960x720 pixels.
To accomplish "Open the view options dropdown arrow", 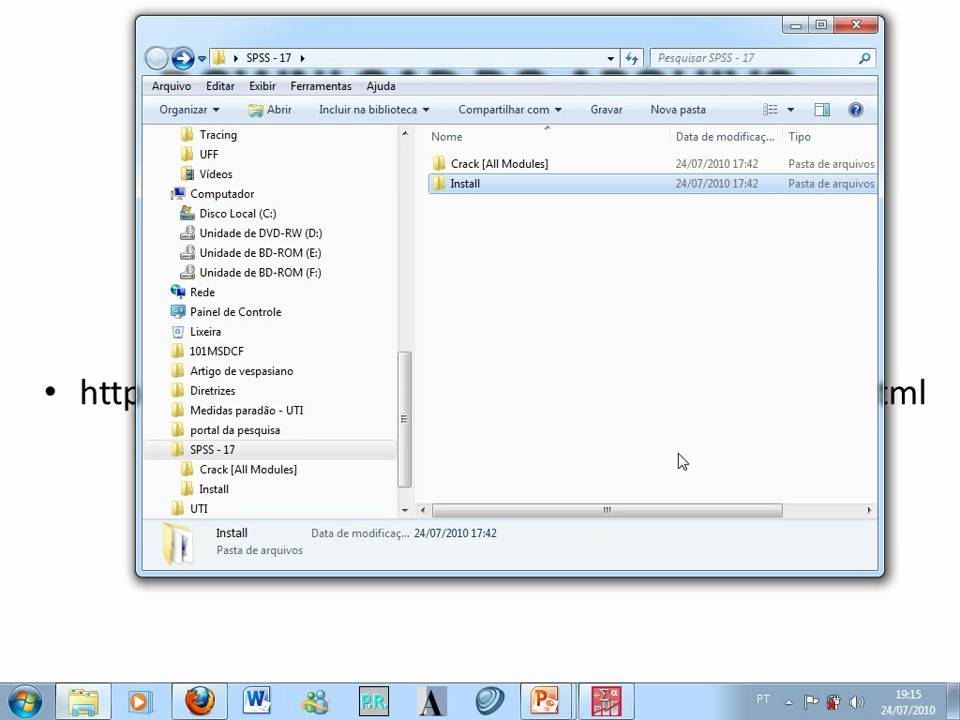I will coord(790,110).
